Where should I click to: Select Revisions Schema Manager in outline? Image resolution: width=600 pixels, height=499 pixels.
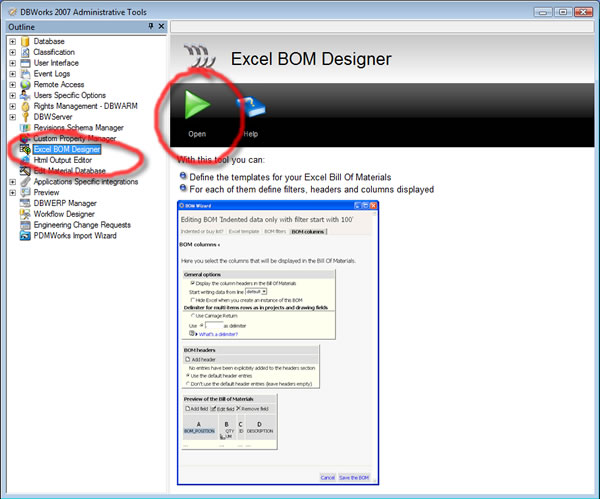pyautogui.click(x=78, y=128)
